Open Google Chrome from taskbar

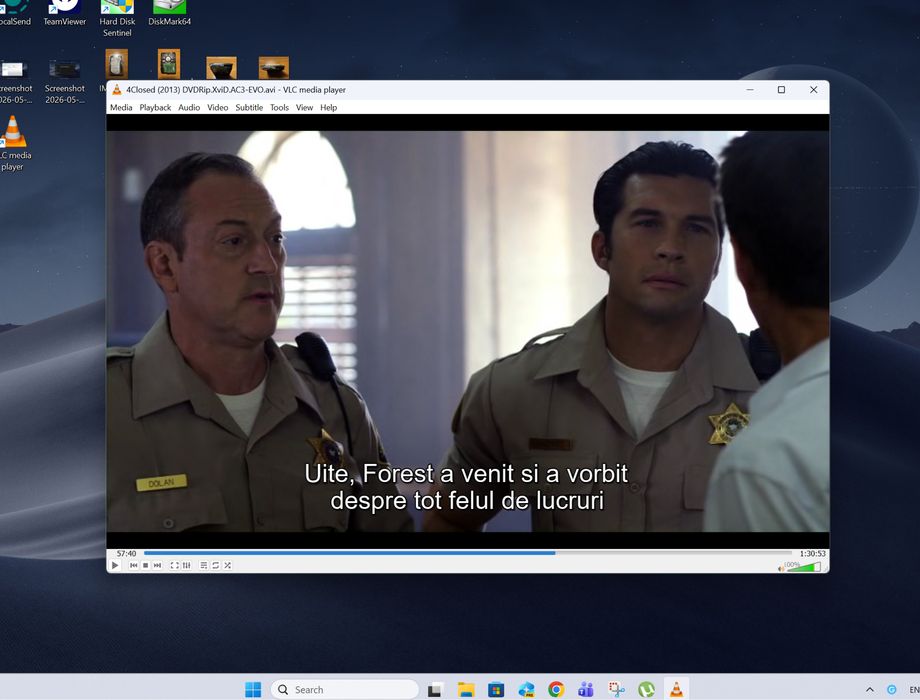click(x=556, y=689)
